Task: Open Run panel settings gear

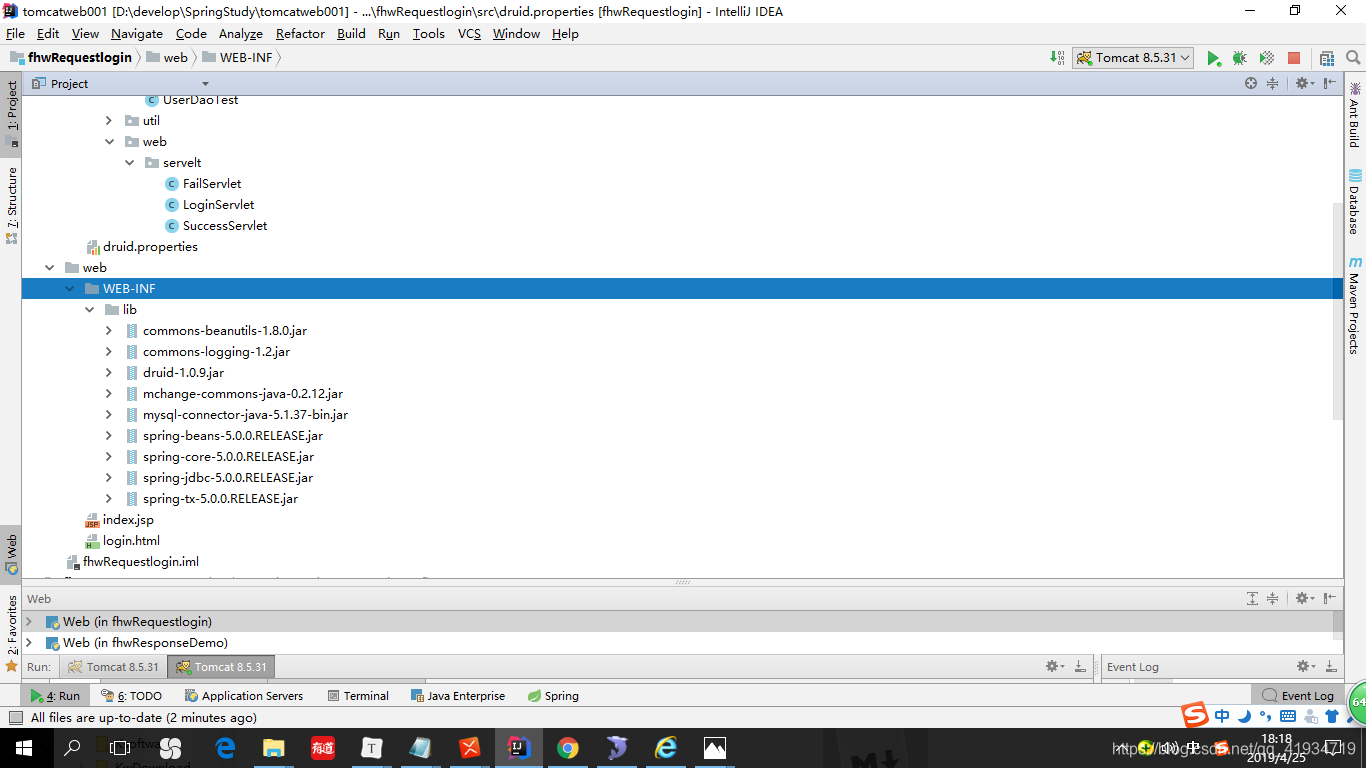Action: [1053, 666]
